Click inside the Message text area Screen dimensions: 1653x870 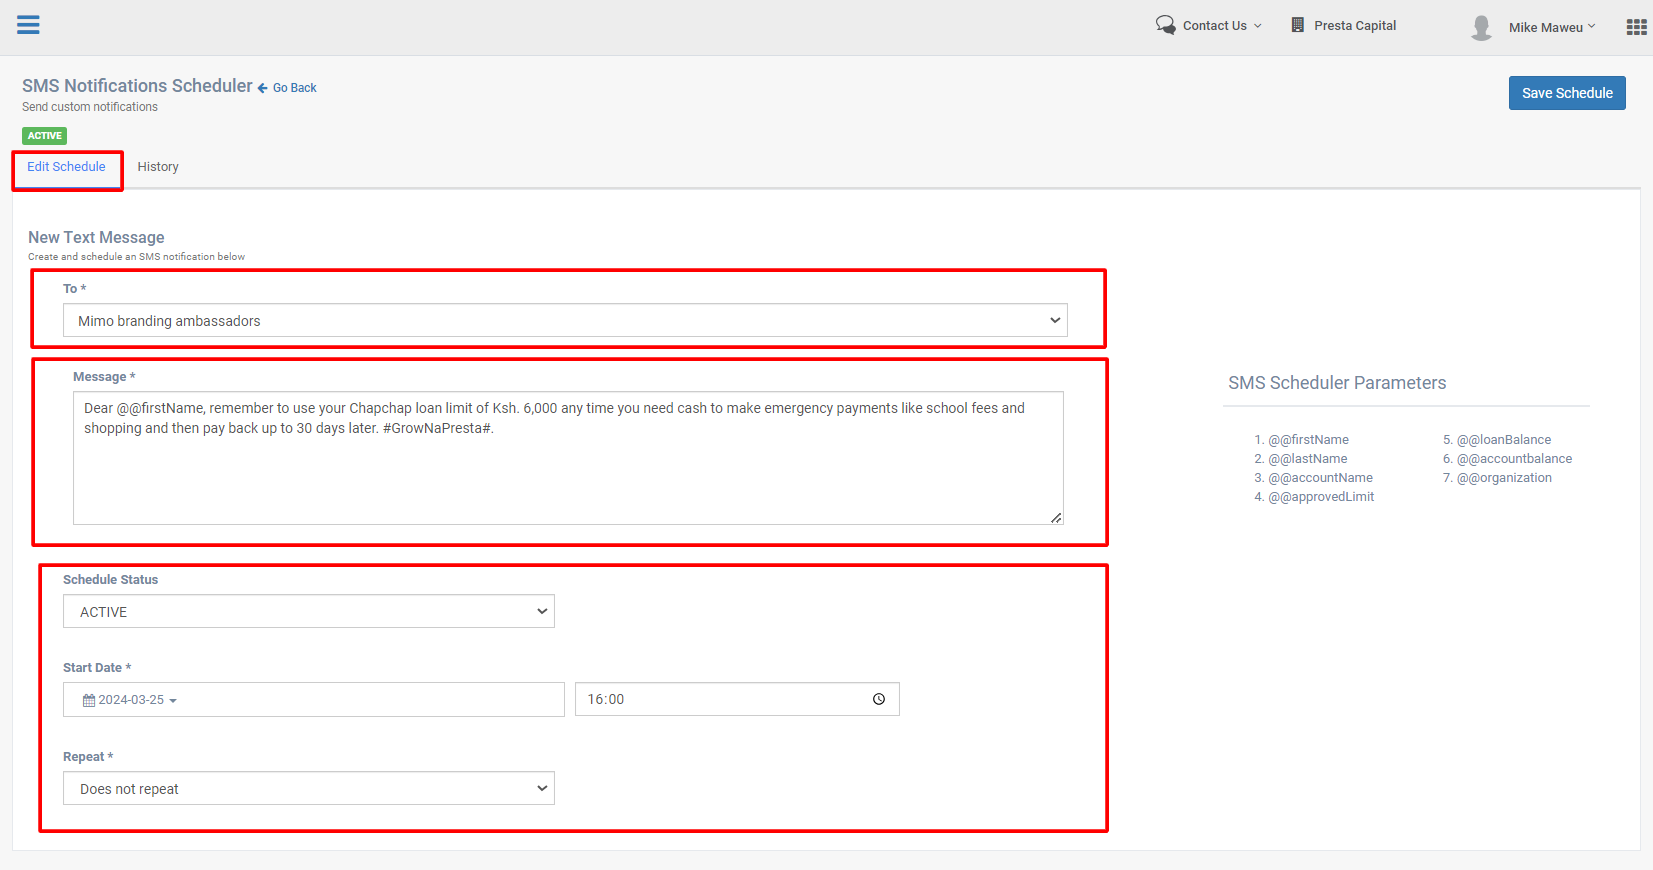(x=567, y=470)
